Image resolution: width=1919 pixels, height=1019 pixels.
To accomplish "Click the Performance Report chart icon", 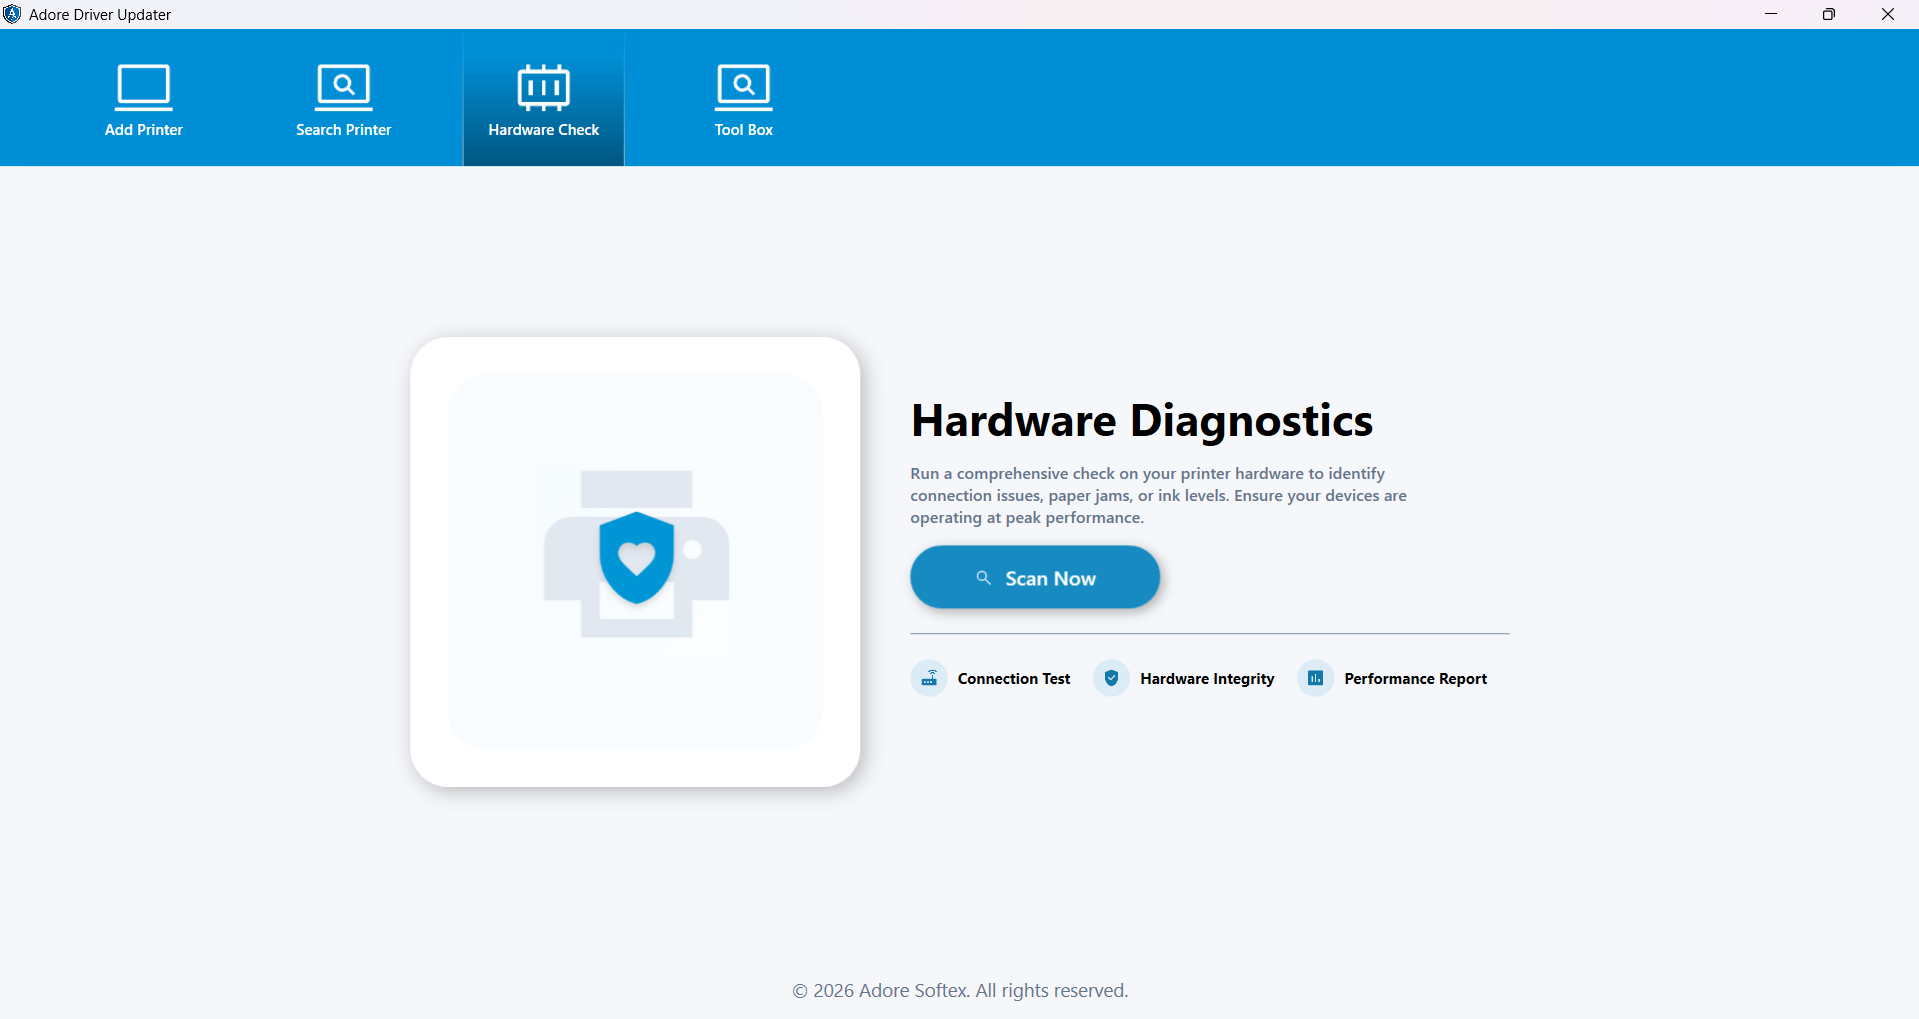I will click(x=1315, y=678).
